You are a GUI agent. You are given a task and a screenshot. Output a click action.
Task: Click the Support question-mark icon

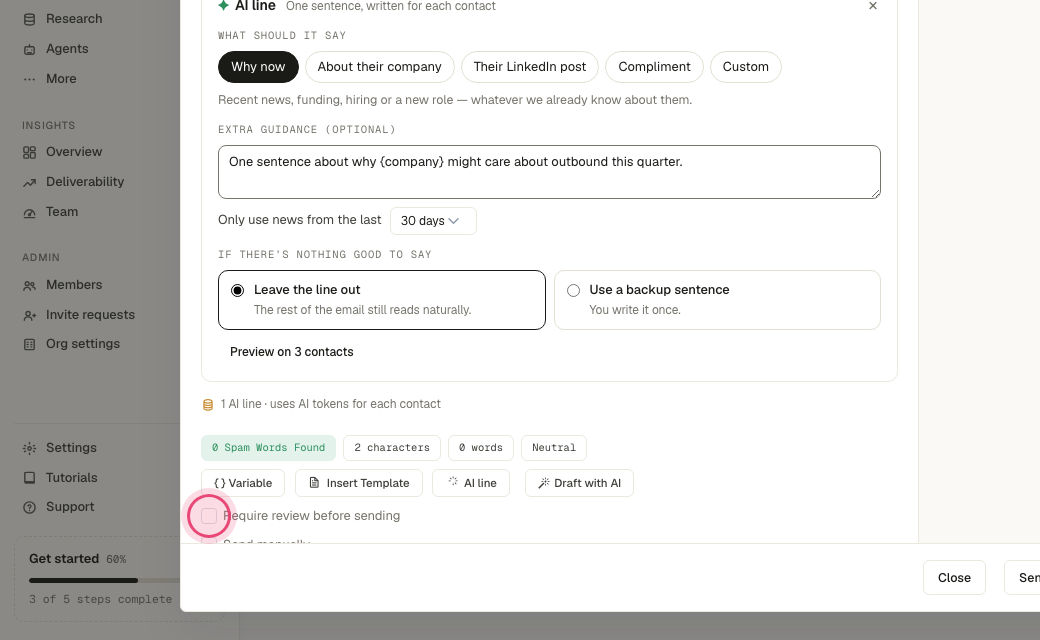(29, 507)
